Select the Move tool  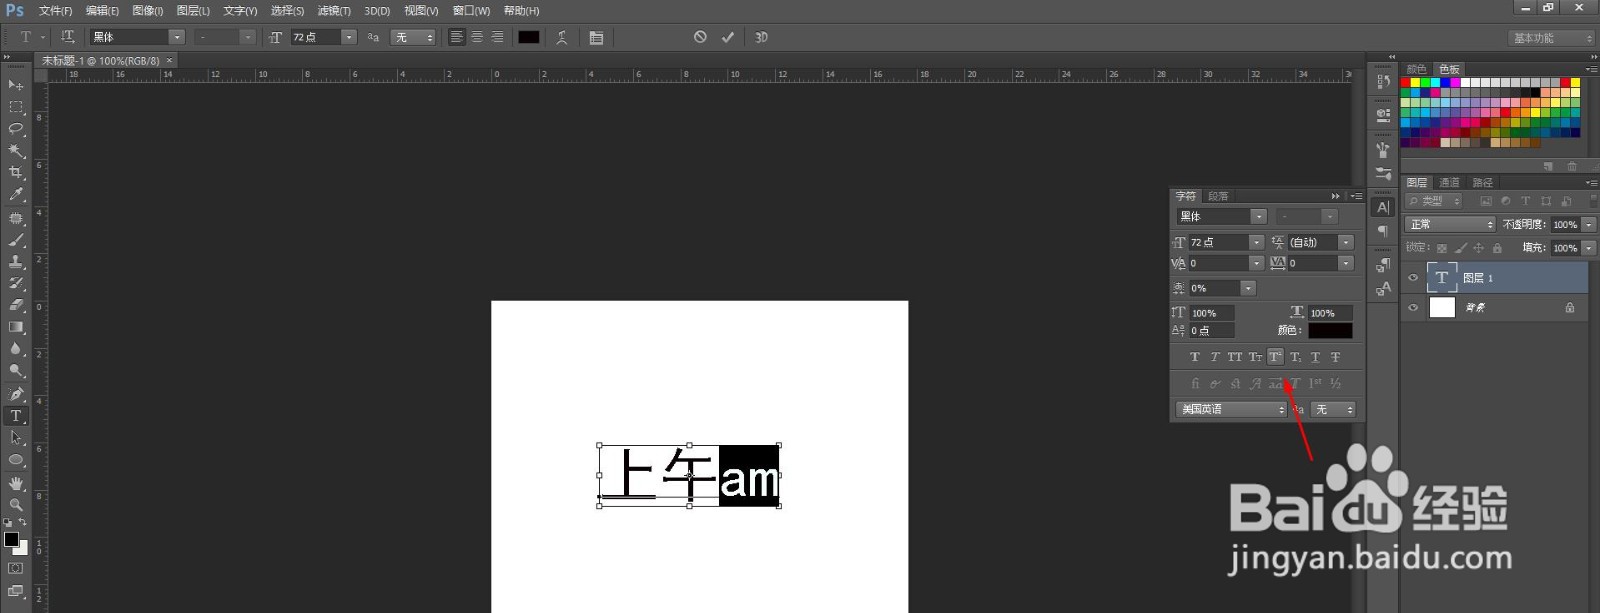click(x=15, y=85)
